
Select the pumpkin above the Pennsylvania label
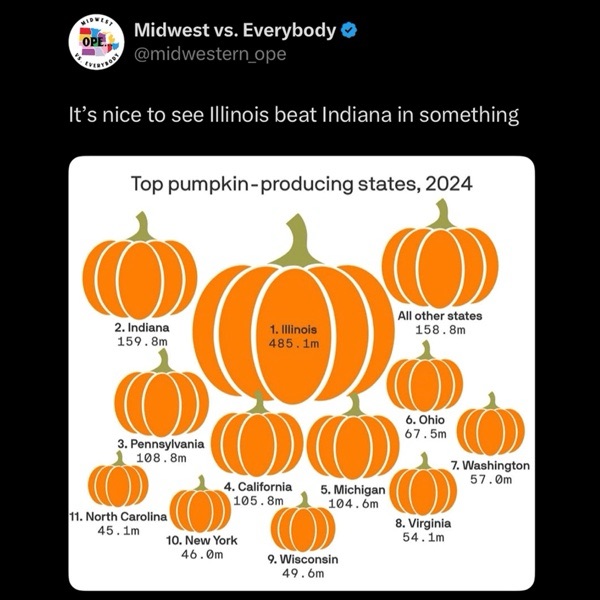[161, 398]
